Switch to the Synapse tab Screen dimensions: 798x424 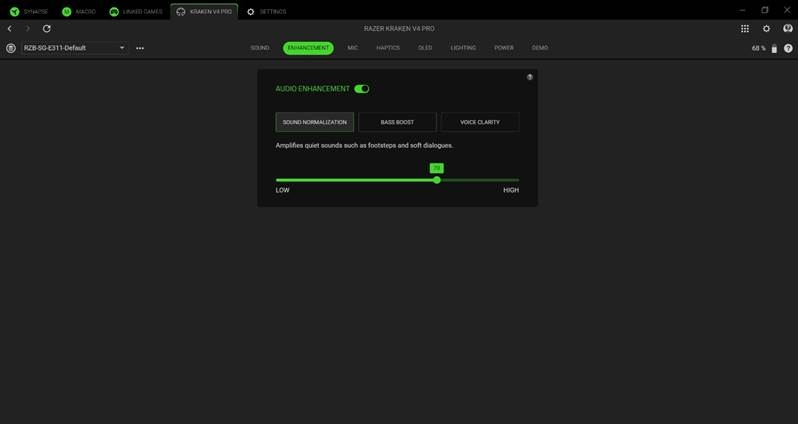pyautogui.click(x=29, y=11)
